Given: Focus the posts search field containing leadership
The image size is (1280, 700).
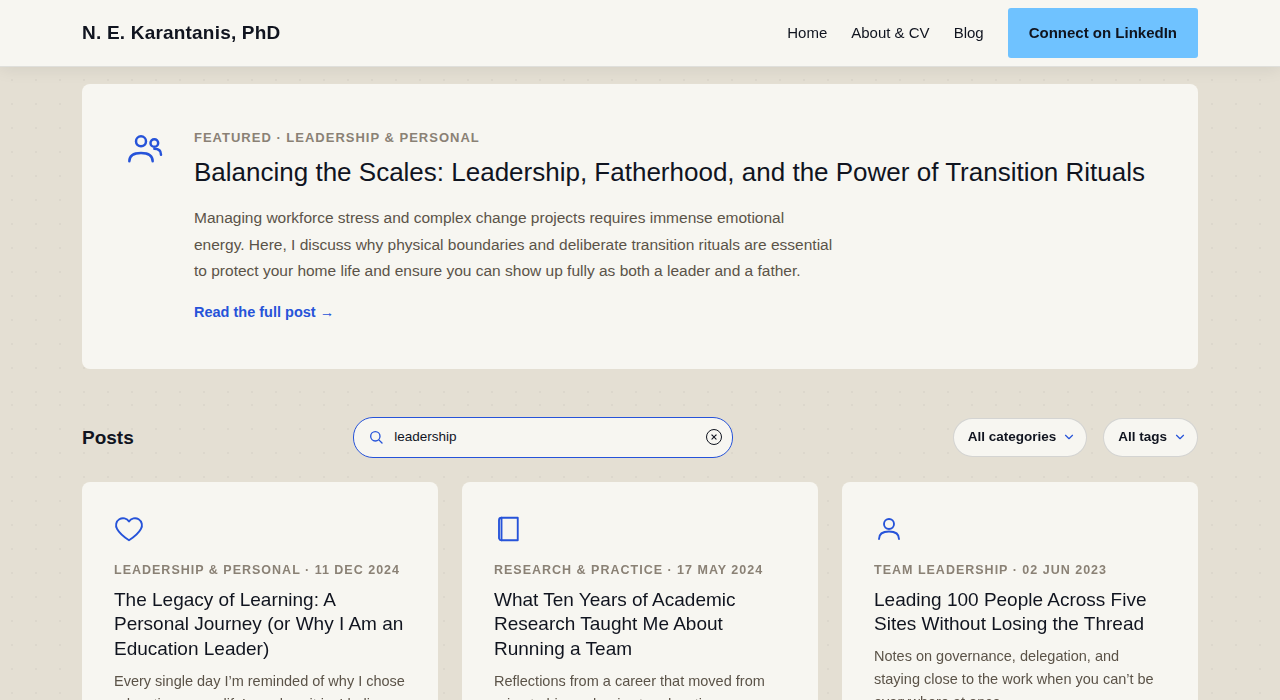Looking at the screenshot, I should [543, 437].
